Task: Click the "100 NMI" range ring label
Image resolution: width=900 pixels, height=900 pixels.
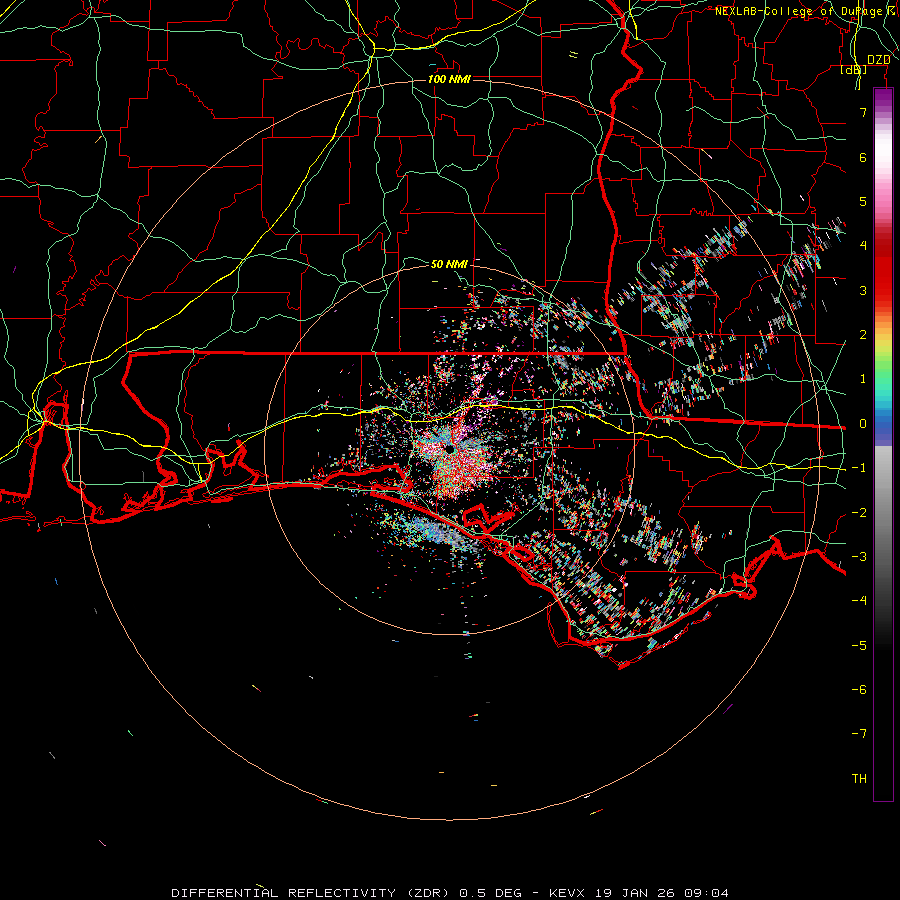Action: [x=449, y=79]
